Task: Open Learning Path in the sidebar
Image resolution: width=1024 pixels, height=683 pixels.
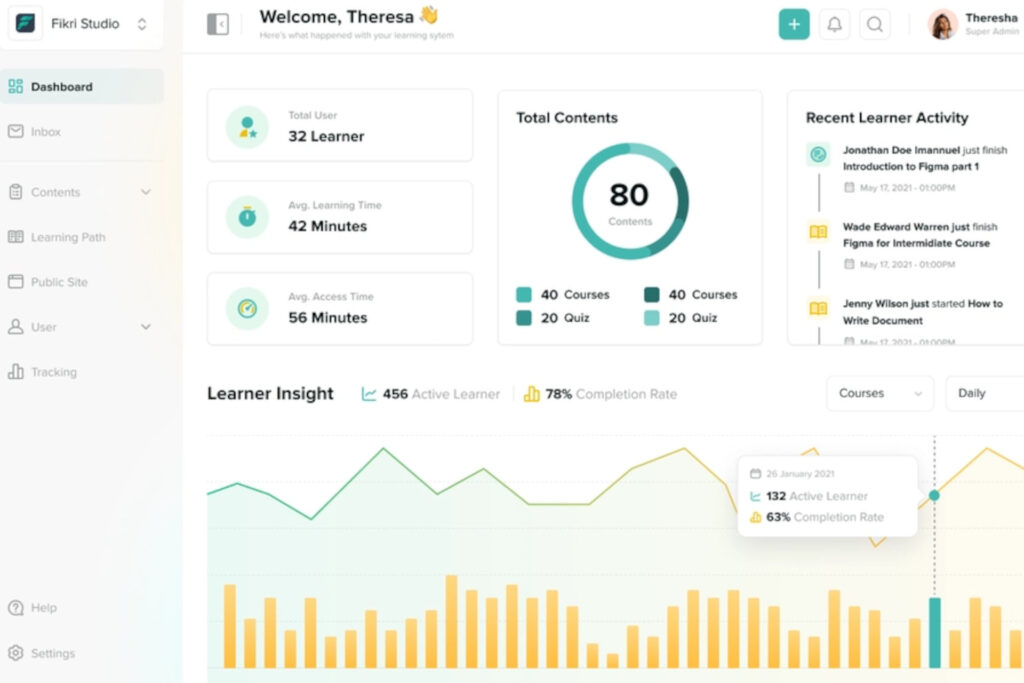Action: (x=67, y=237)
